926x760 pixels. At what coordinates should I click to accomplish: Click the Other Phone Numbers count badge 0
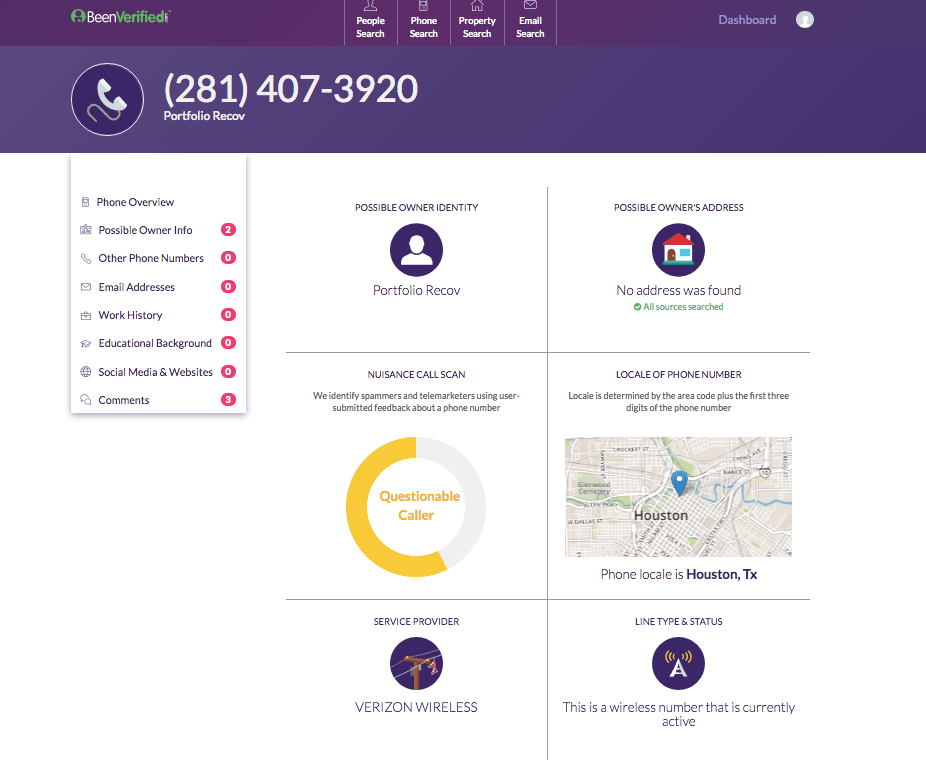tap(229, 257)
